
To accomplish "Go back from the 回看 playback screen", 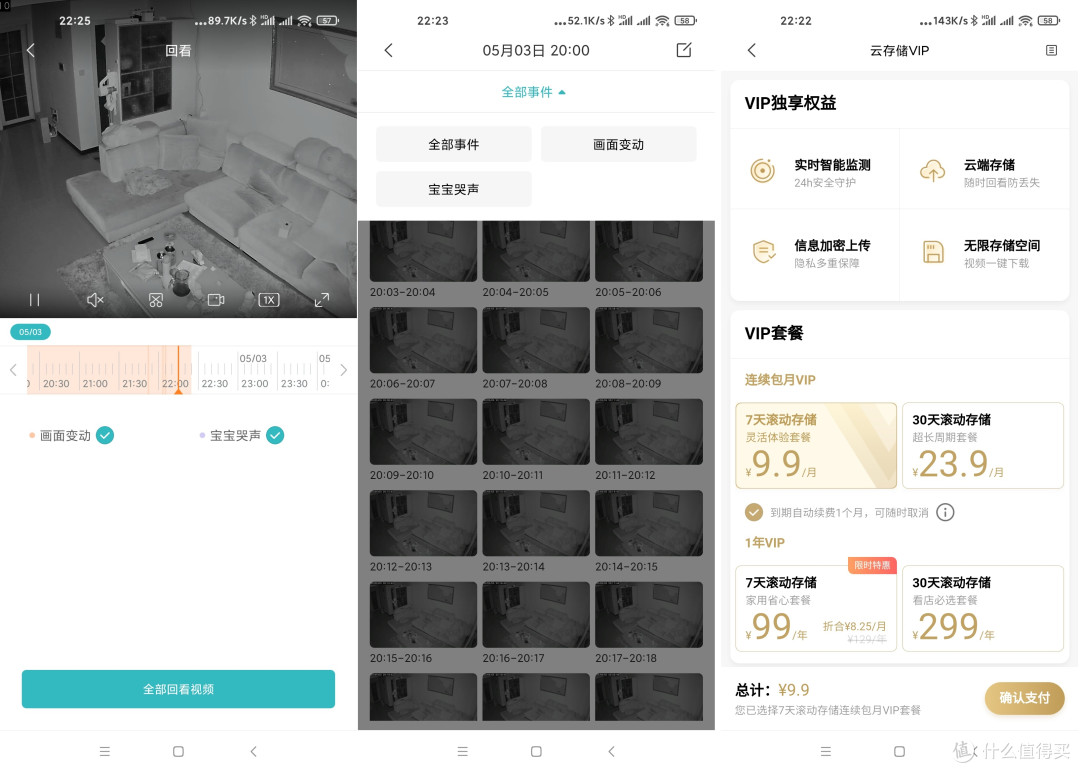I will coord(30,50).
